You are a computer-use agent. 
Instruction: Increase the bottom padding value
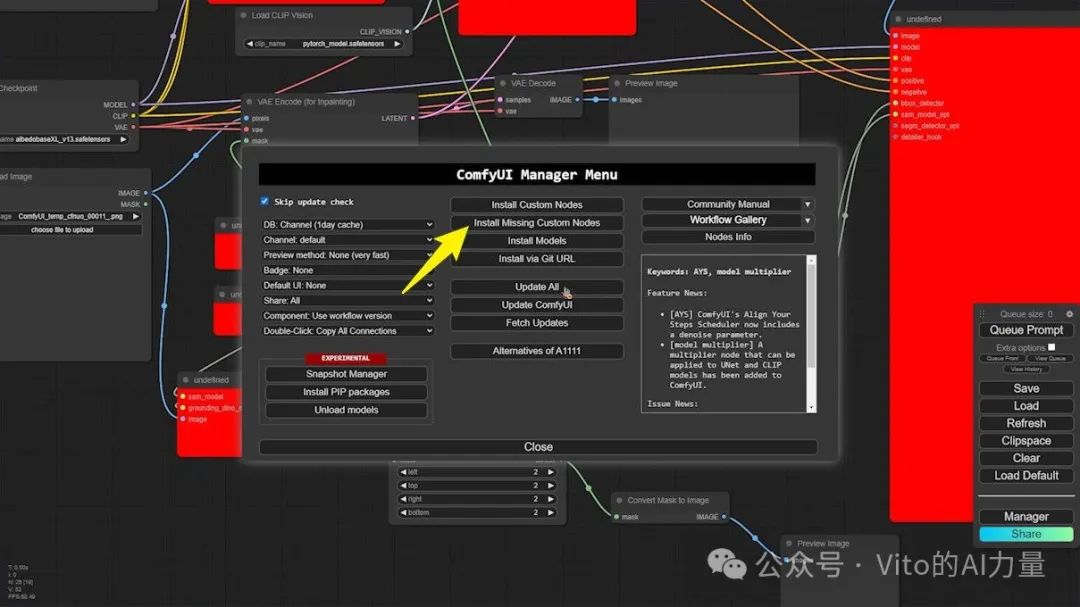pyautogui.click(x=551, y=513)
